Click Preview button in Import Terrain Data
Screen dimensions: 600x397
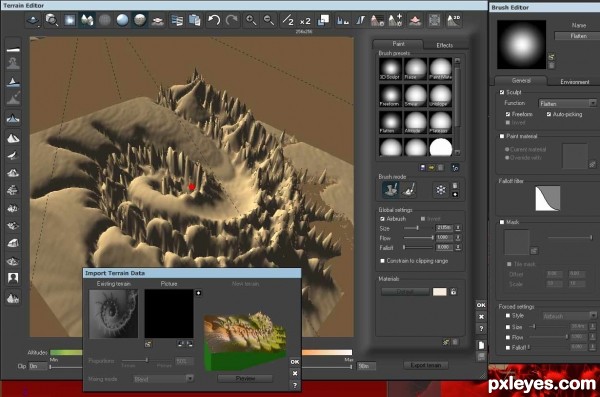tap(245, 378)
